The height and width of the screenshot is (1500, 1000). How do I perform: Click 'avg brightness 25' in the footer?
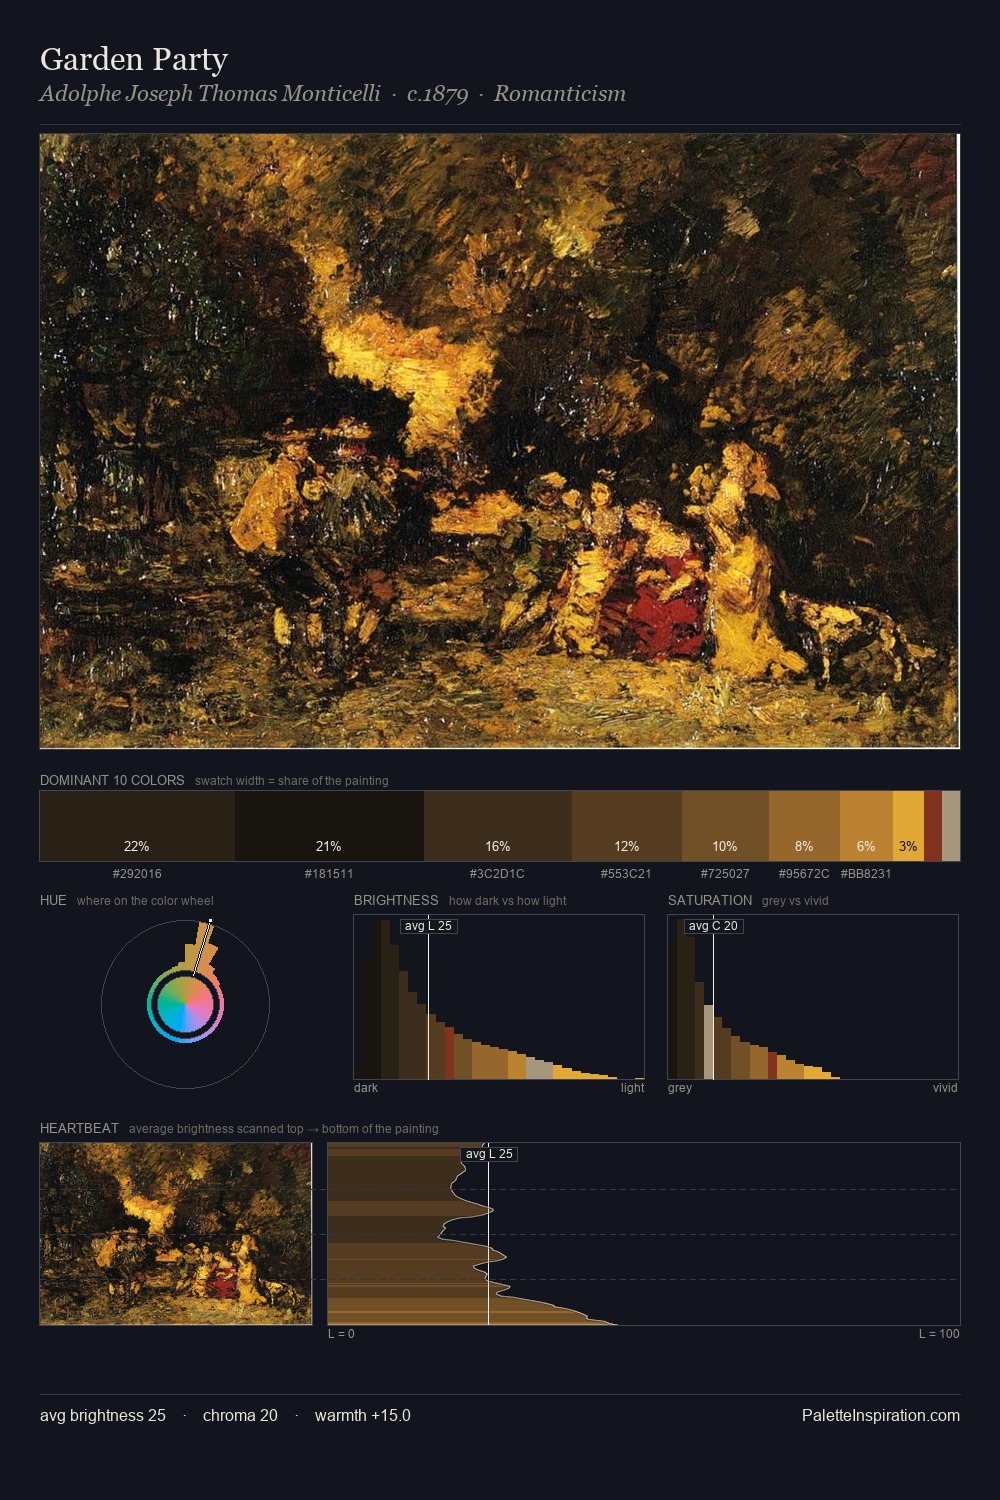point(103,1416)
